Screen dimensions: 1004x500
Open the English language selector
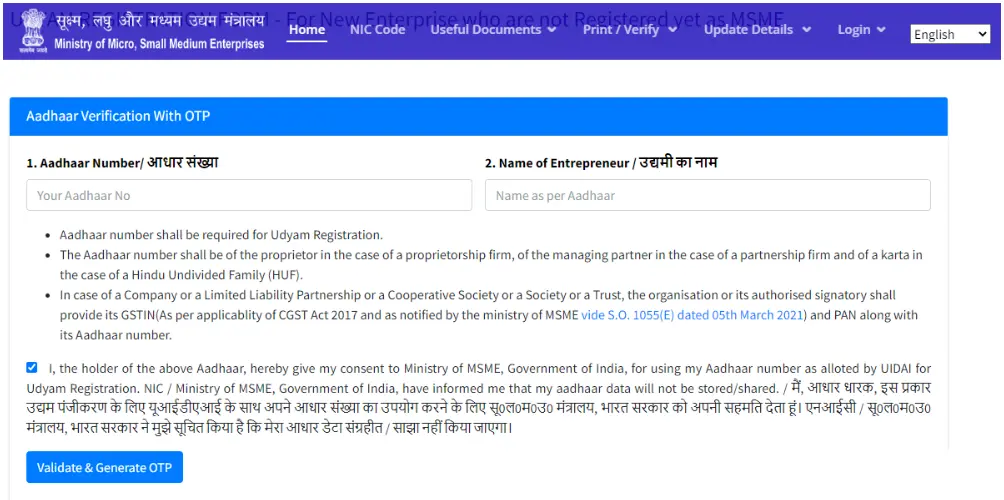tap(950, 35)
